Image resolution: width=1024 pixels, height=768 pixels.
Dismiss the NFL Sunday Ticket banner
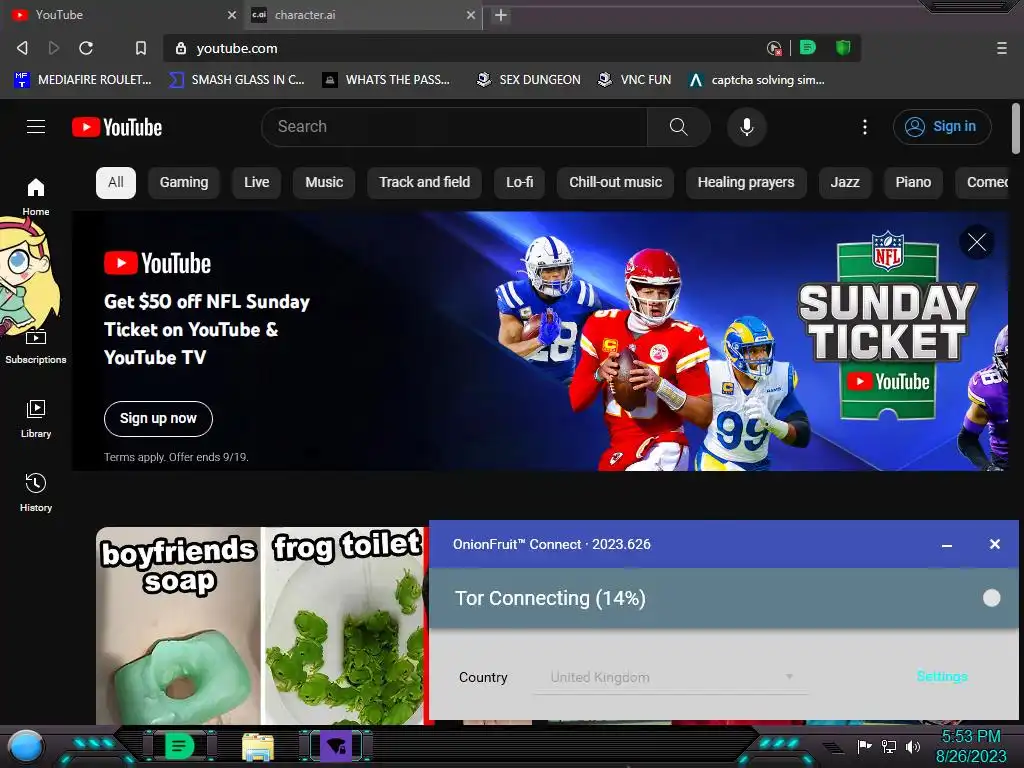click(977, 242)
